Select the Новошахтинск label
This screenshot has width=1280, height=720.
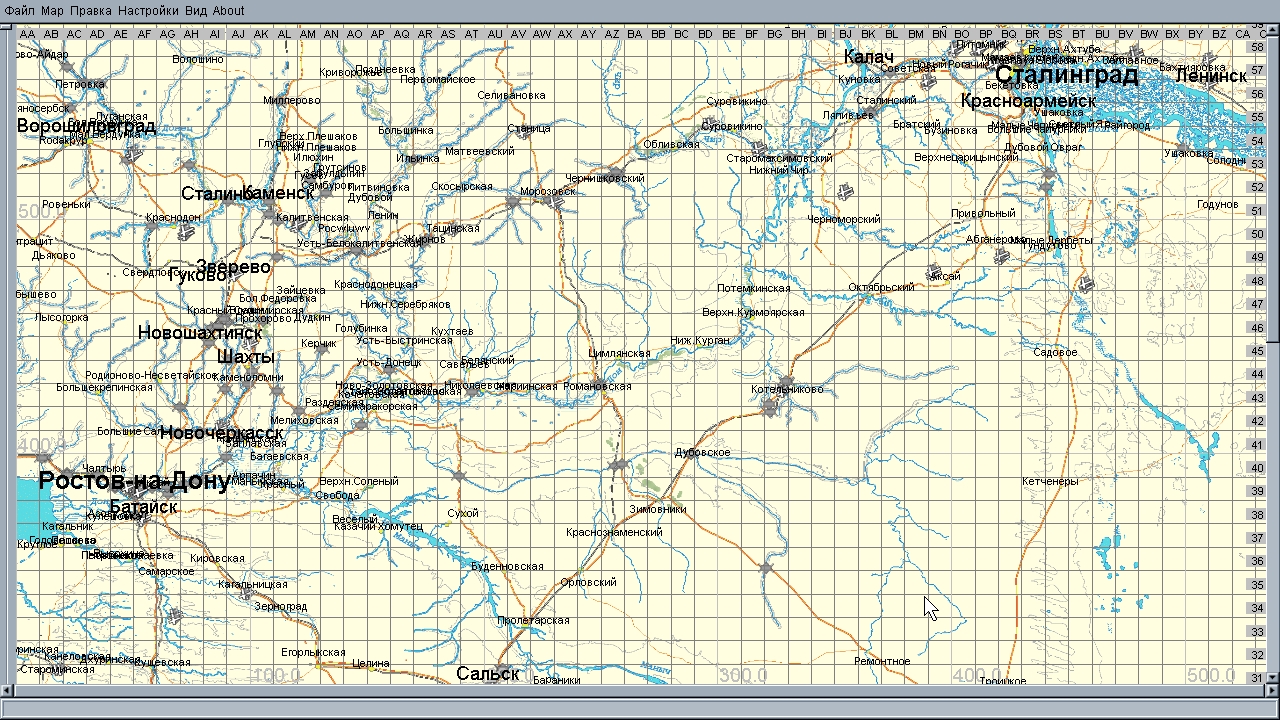point(200,333)
